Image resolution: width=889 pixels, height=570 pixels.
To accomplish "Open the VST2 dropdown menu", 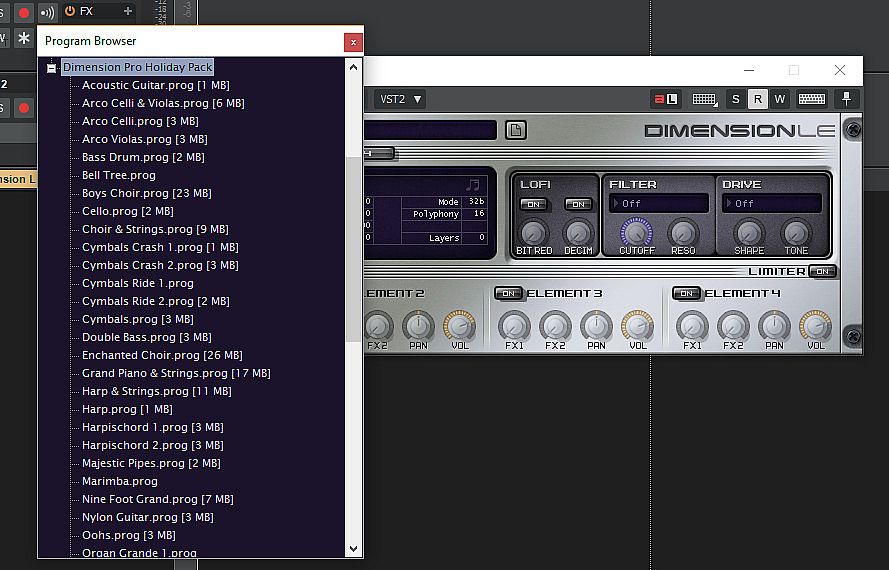I will (x=400, y=99).
